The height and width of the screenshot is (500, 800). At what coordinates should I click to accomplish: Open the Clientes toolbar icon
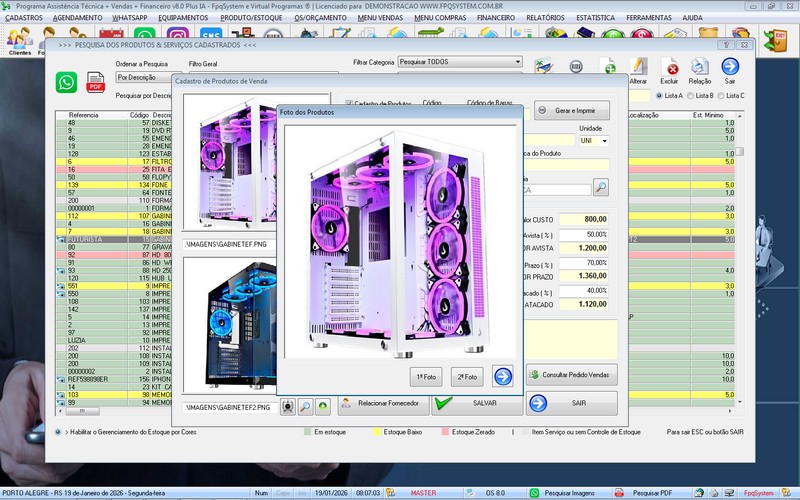coord(19,40)
